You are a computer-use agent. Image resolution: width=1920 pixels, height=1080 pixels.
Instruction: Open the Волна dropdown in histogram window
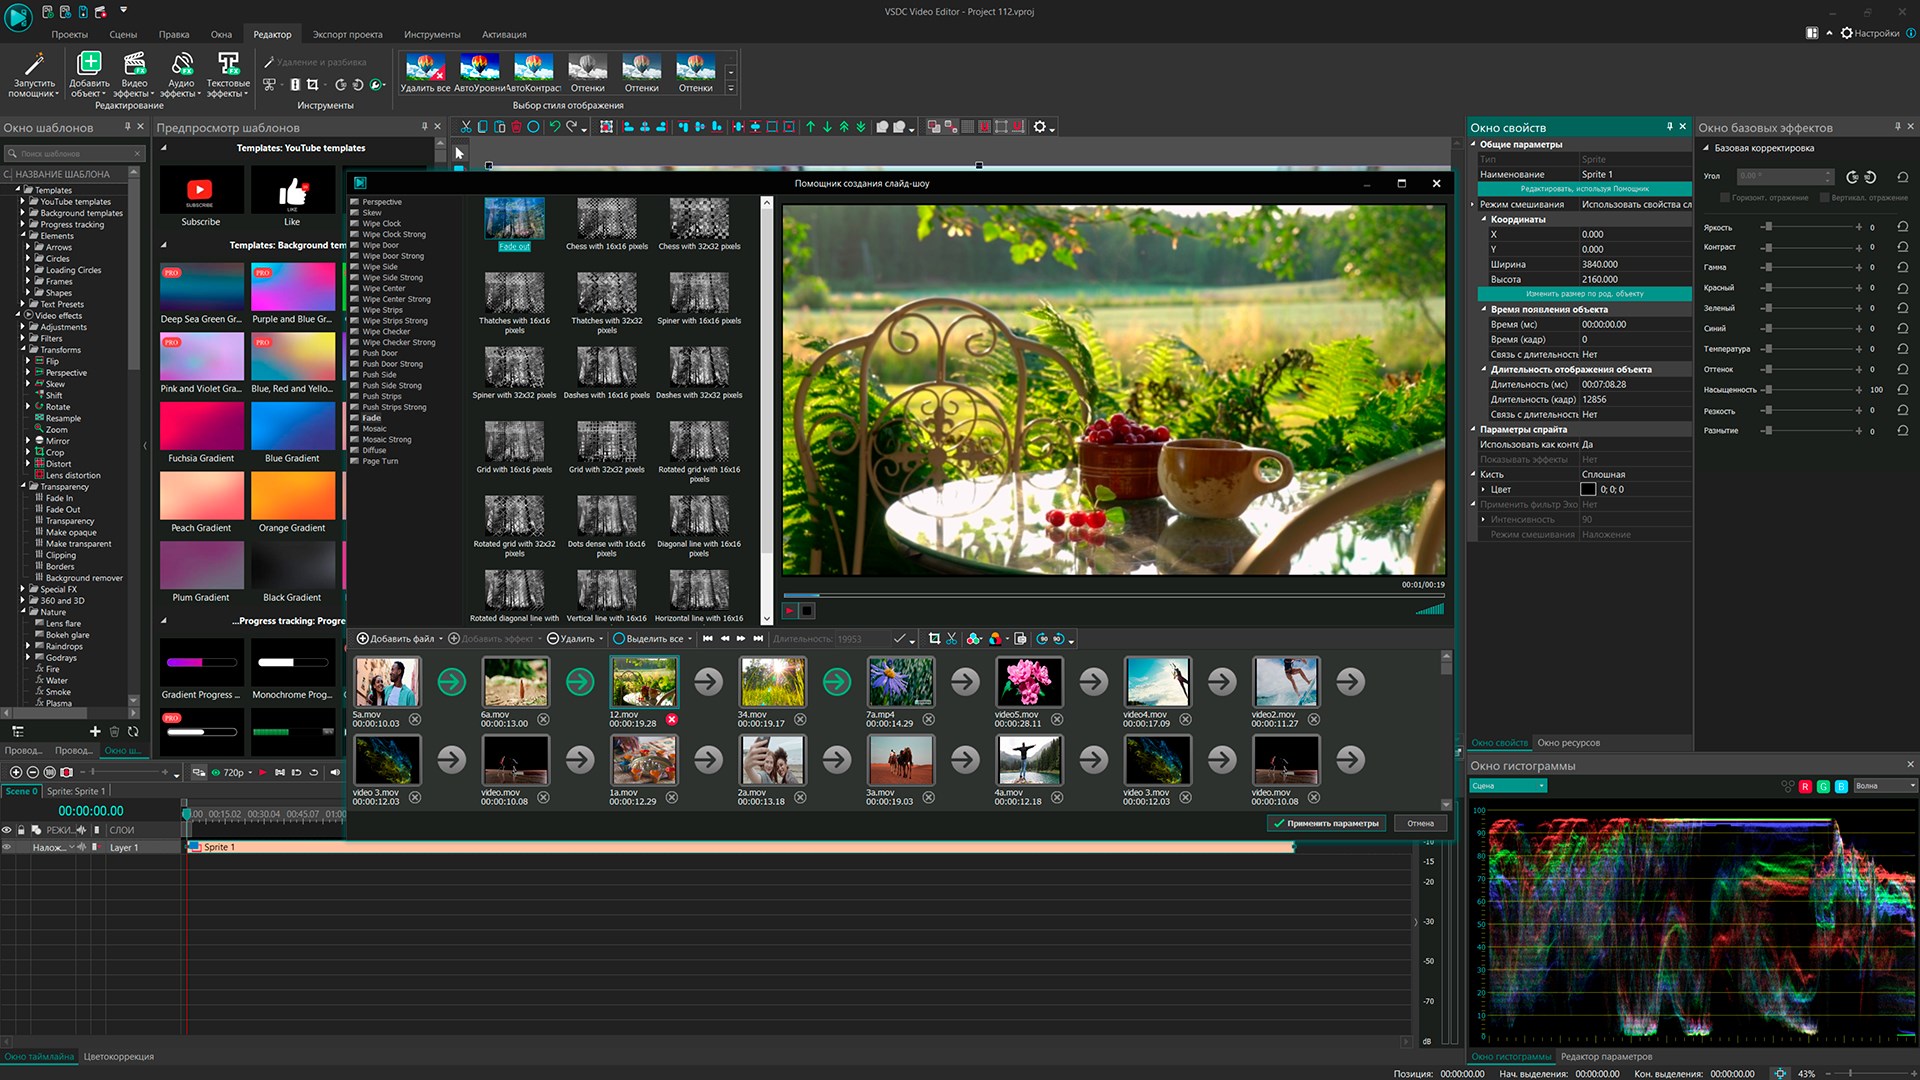pyautogui.click(x=1885, y=786)
